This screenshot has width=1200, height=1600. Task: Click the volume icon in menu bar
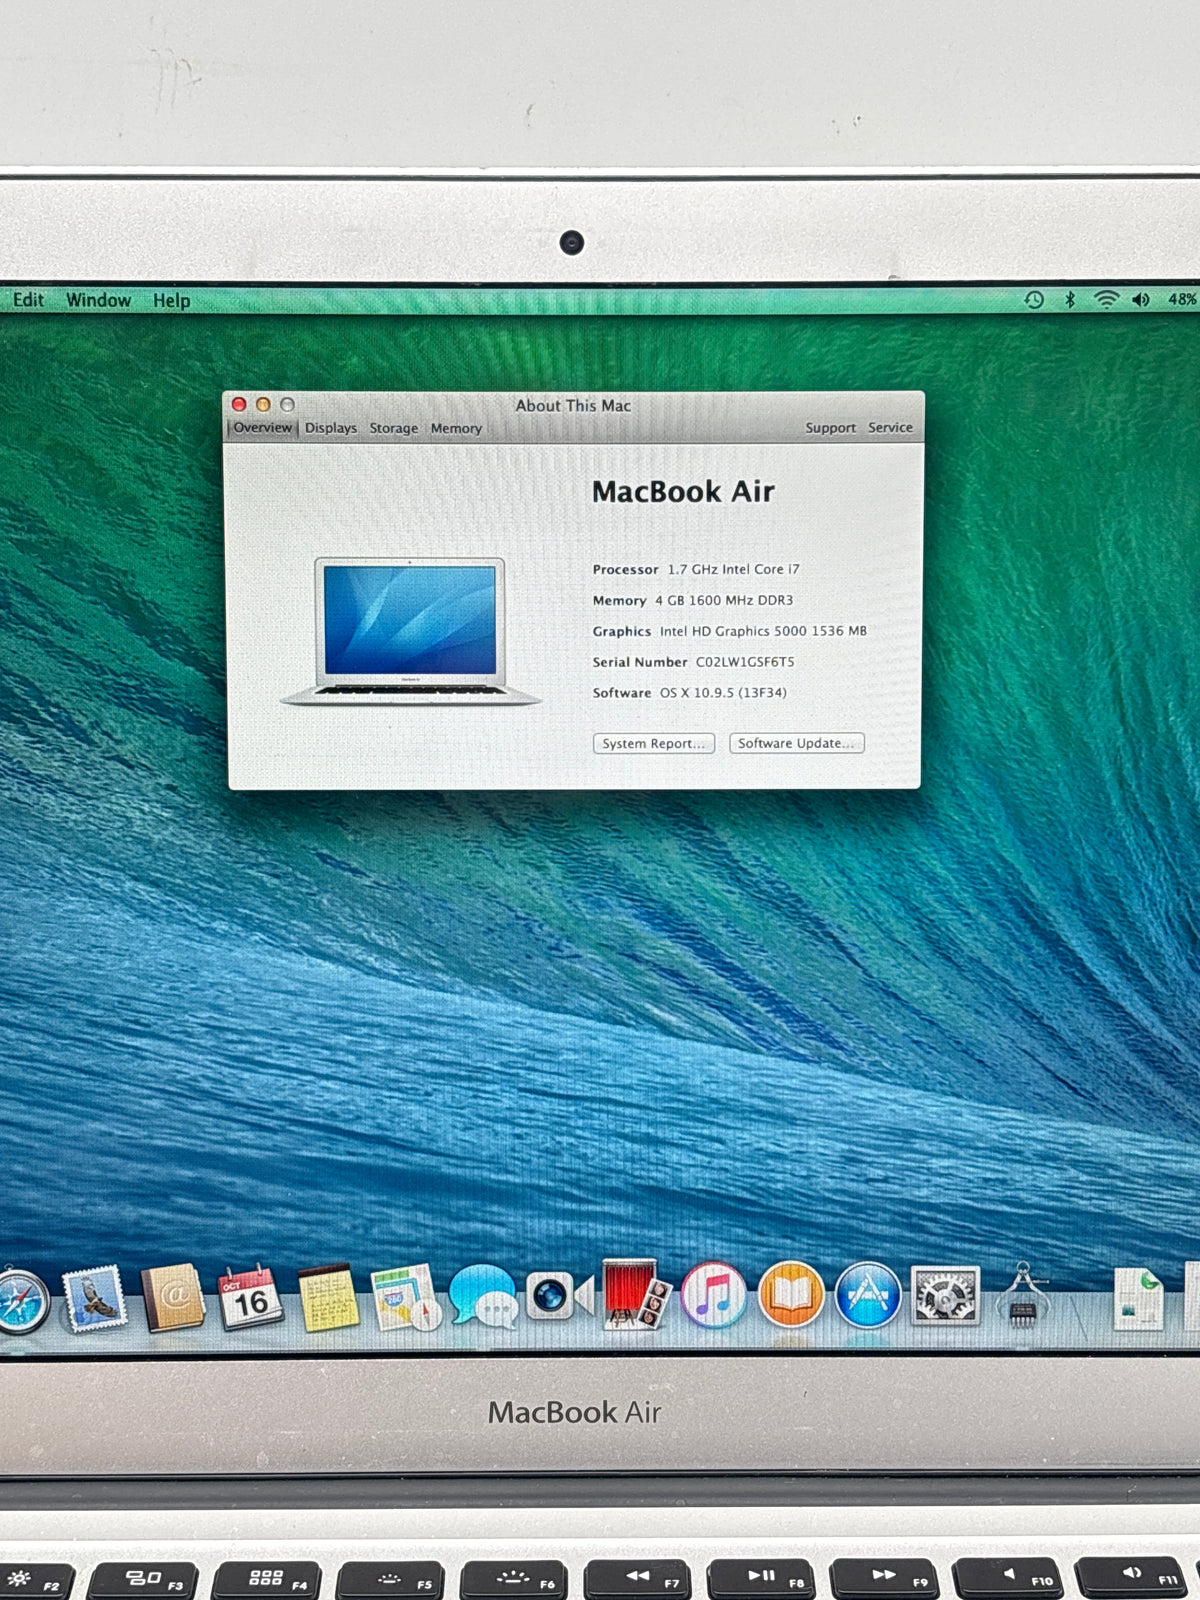click(x=1141, y=299)
